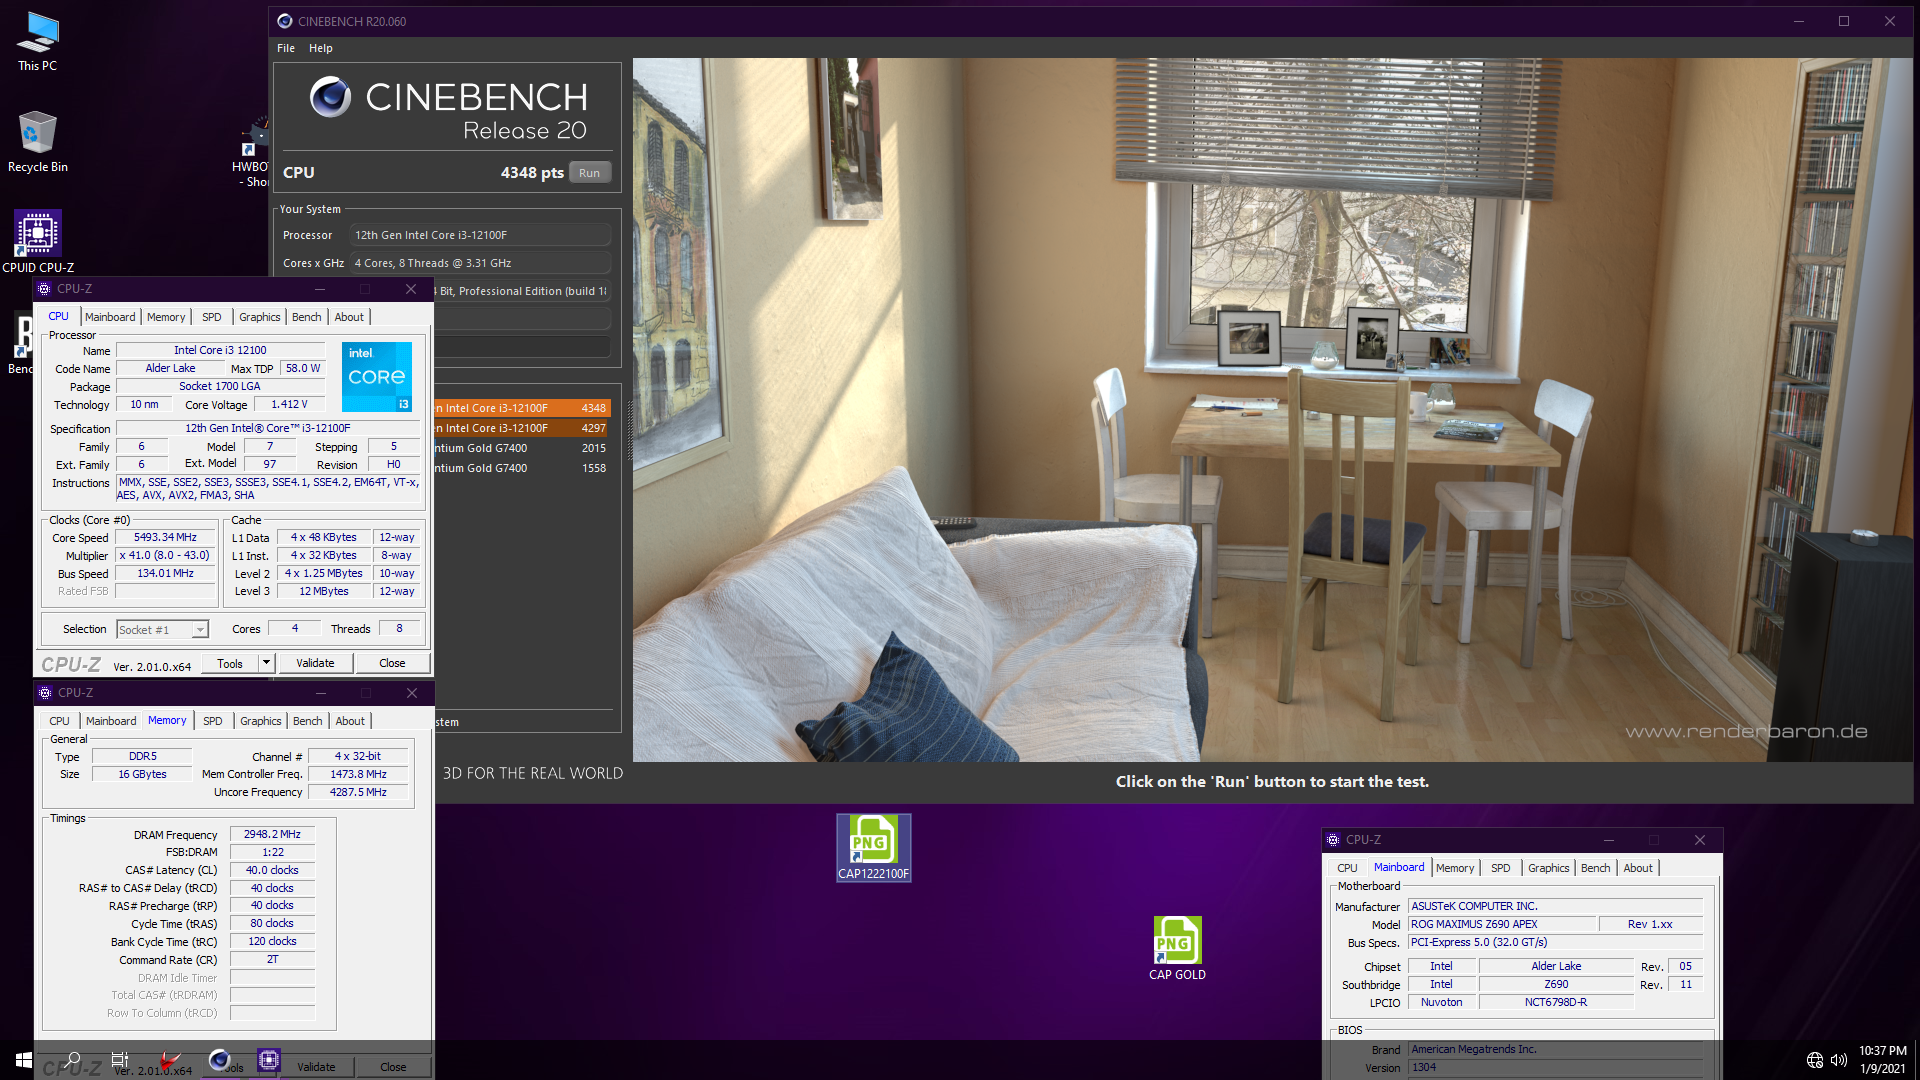The height and width of the screenshot is (1080, 1920).
Task: Click the title icon of CPU-Z CPU window
Action: (x=44, y=289)
